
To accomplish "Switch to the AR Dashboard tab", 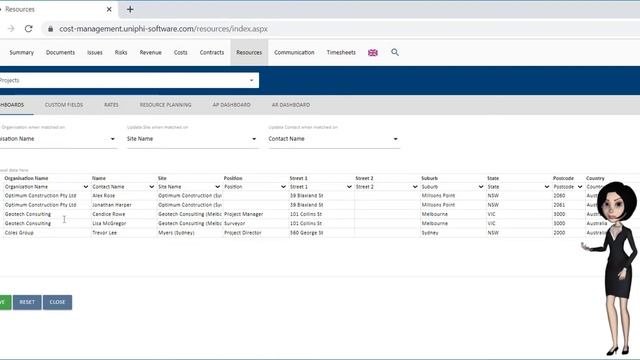I will click(x=291, y=105).
